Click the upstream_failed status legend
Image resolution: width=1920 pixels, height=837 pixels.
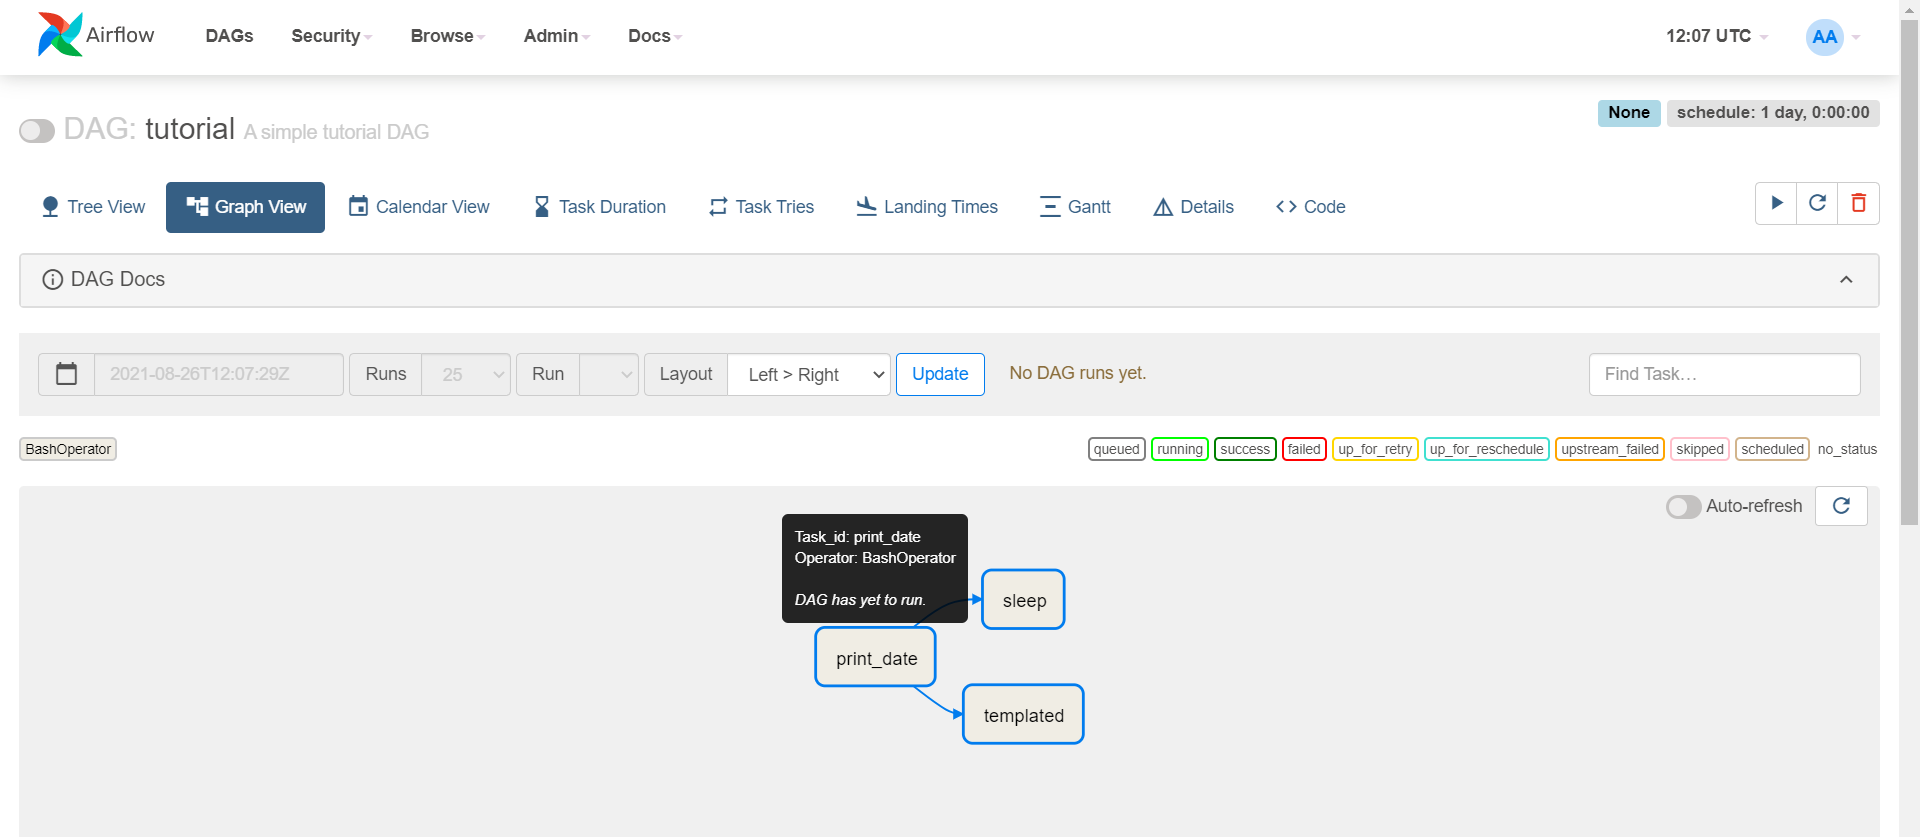[1610, 449]
